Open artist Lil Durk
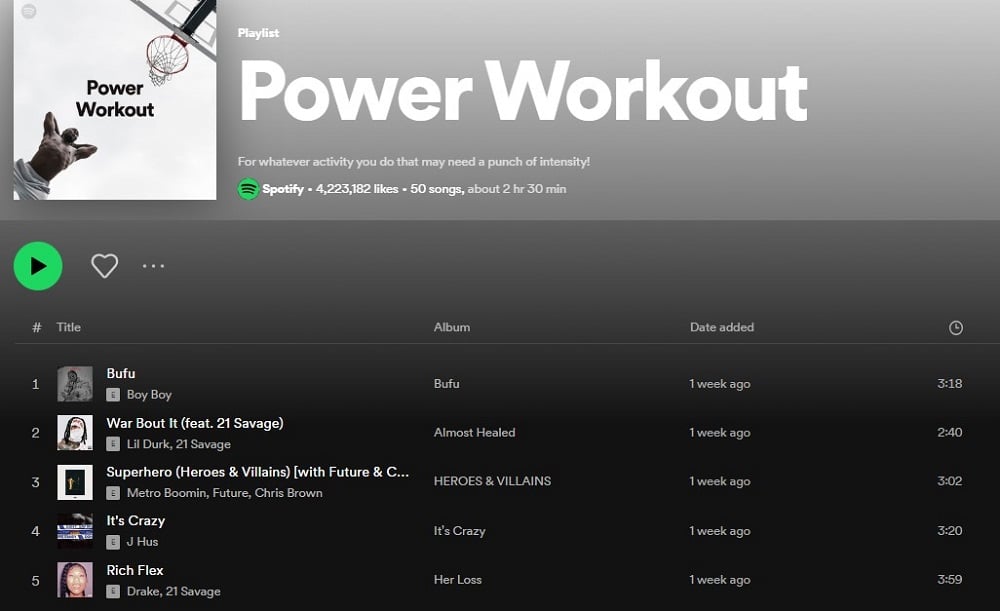 148,444
